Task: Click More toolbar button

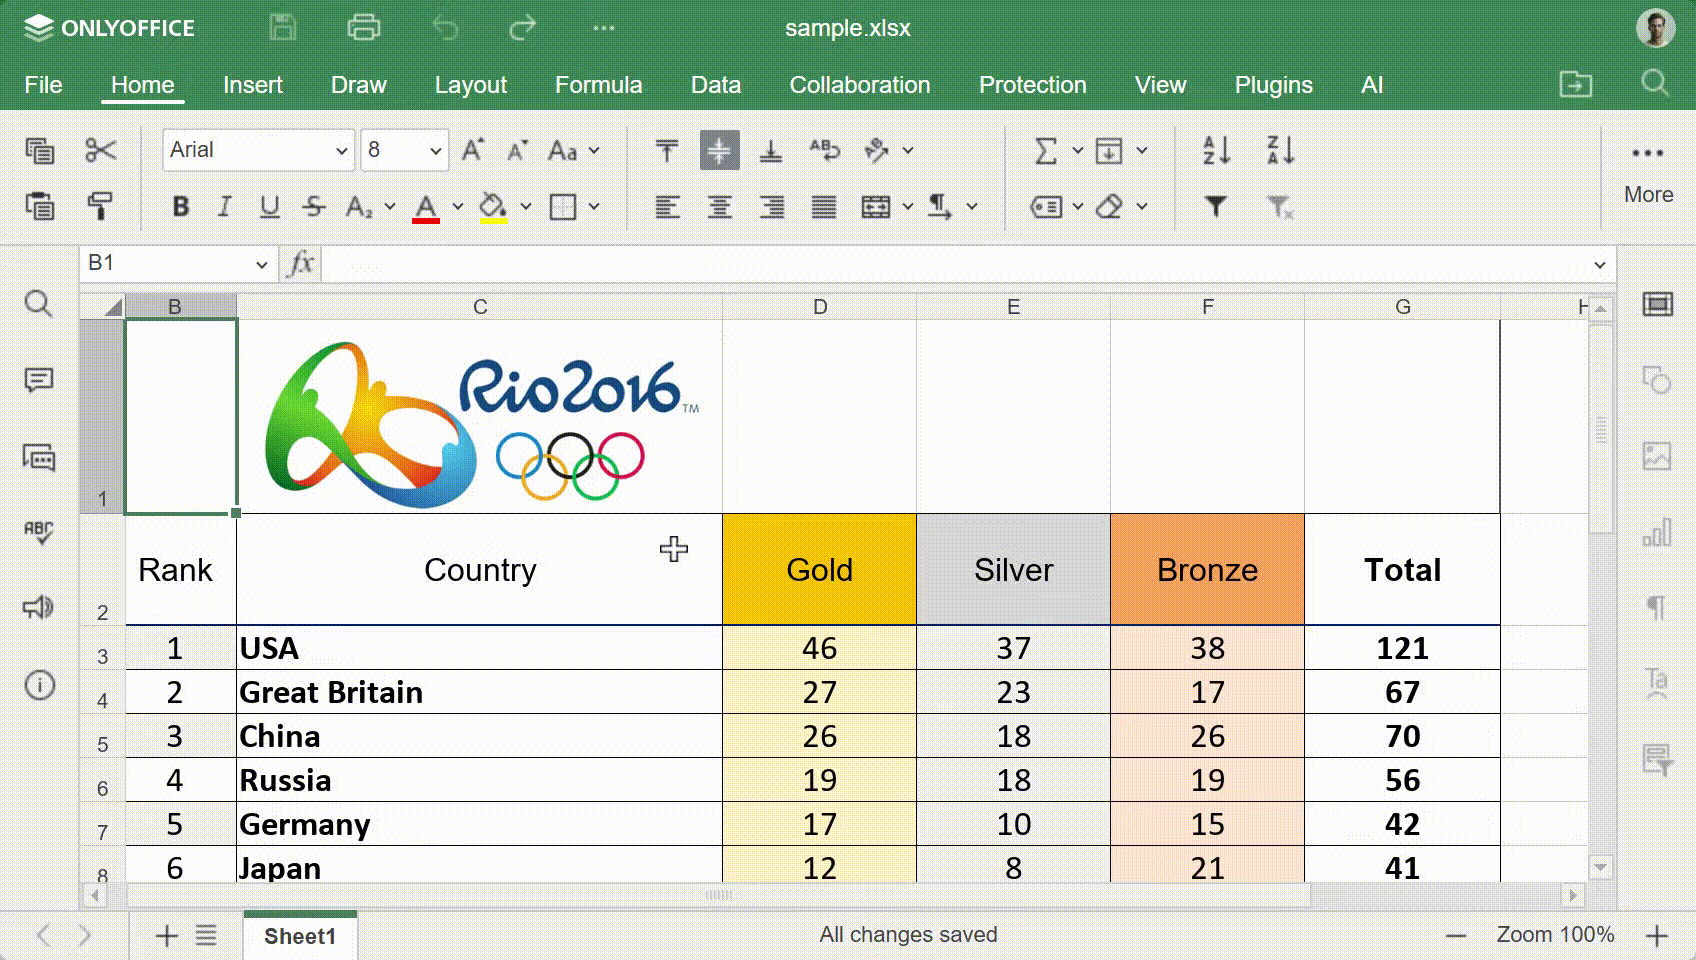Action: [1648, 173]
